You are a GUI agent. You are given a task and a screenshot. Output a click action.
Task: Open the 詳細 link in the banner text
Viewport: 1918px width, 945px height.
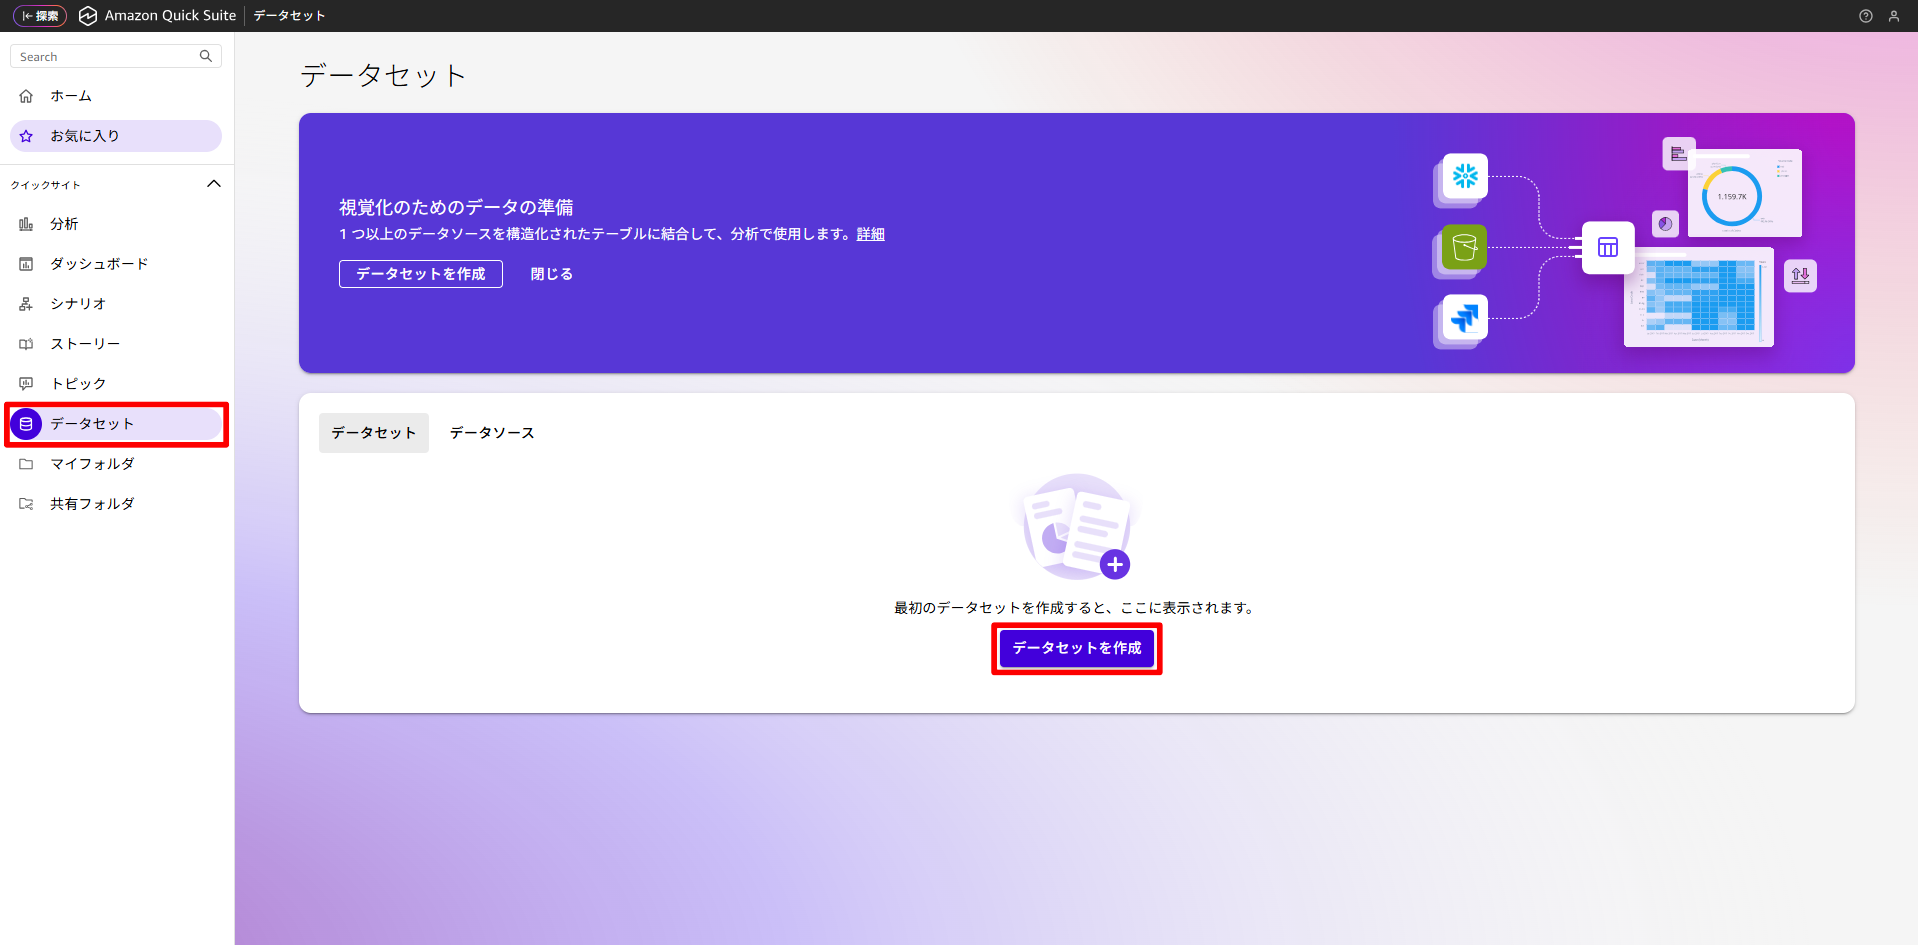tap(870, 233)
